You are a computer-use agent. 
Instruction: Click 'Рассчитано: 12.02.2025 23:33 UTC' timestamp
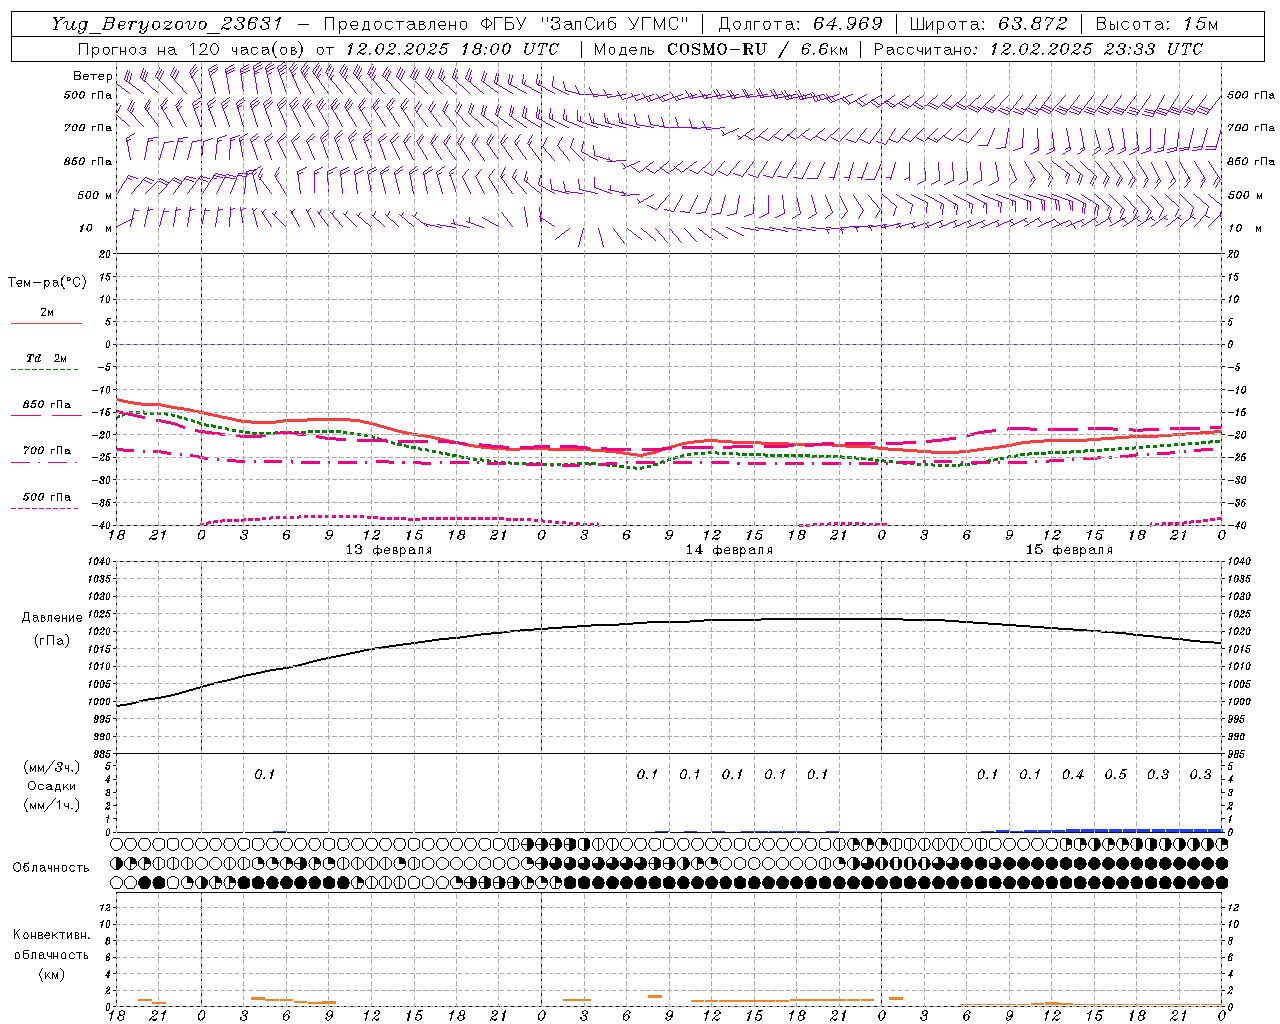[1038, 49]
